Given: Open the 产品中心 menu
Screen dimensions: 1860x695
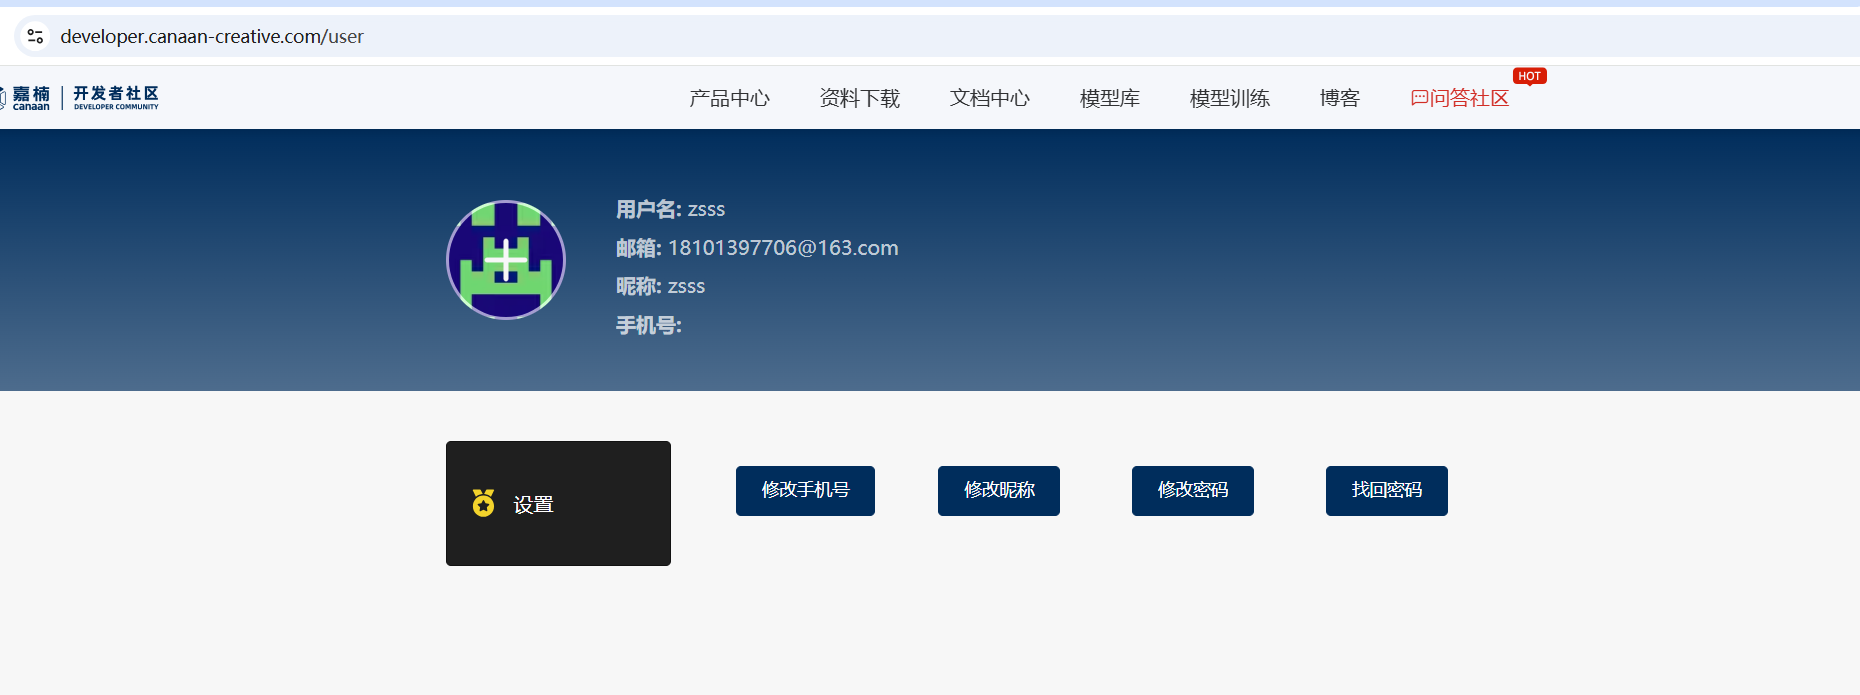Looking at the screenshot, I should pyautogui.click(x=729, y=98).
